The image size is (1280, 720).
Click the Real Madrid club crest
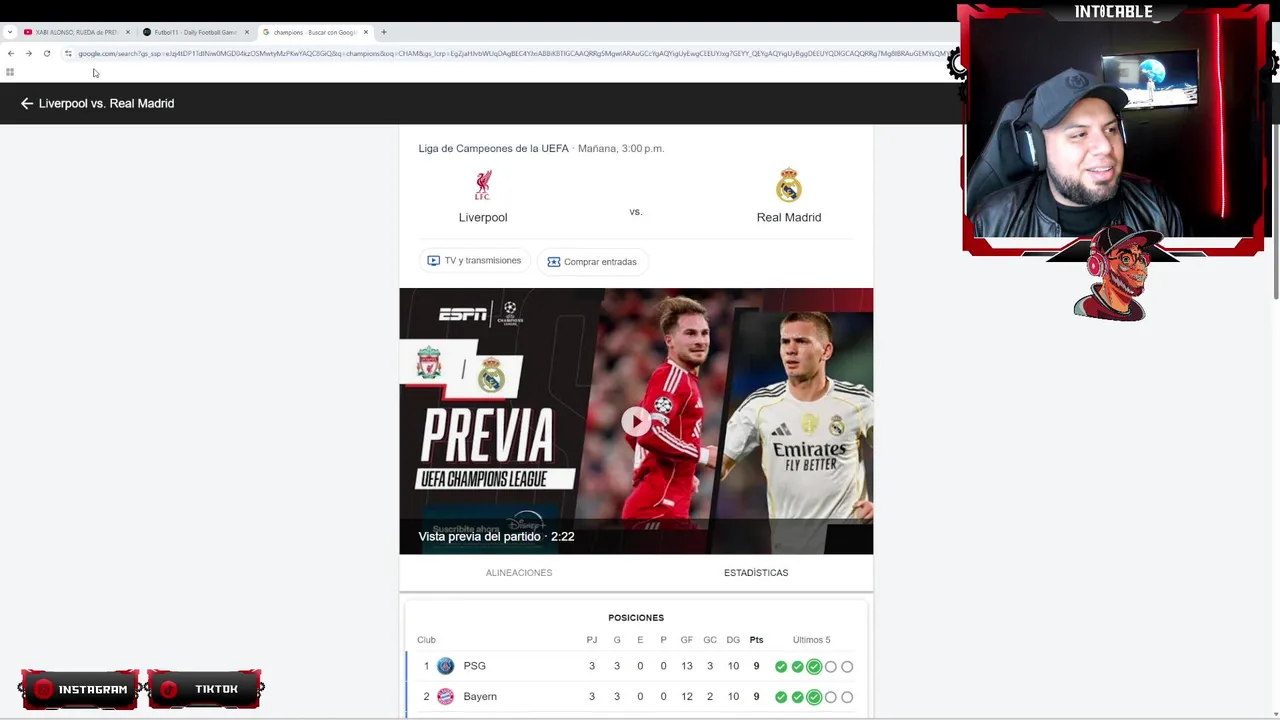pyautogui.click(x=789, y=185)
